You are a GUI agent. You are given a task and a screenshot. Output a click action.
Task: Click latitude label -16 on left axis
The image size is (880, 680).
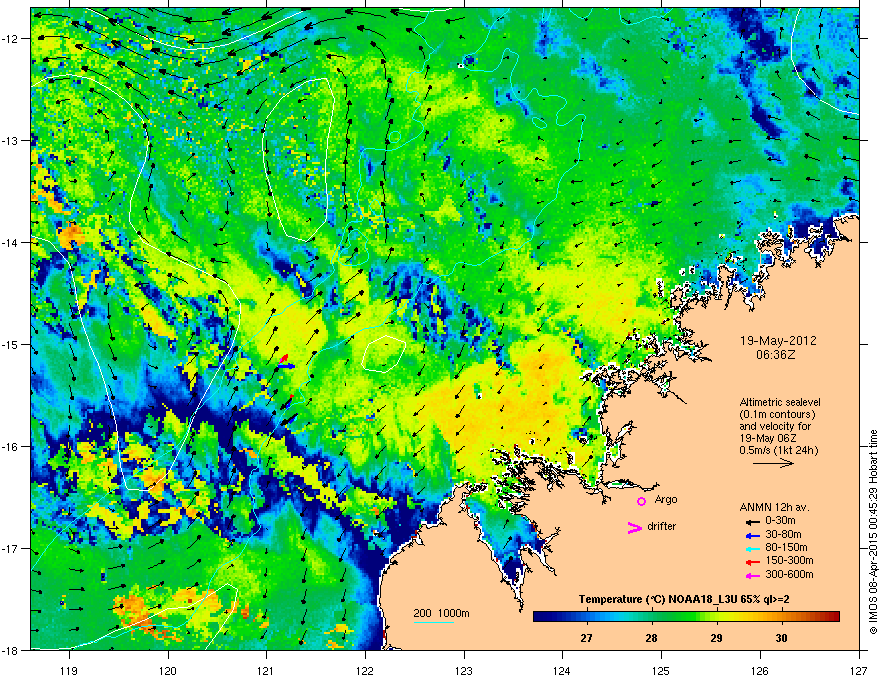(x=11, y=447)
